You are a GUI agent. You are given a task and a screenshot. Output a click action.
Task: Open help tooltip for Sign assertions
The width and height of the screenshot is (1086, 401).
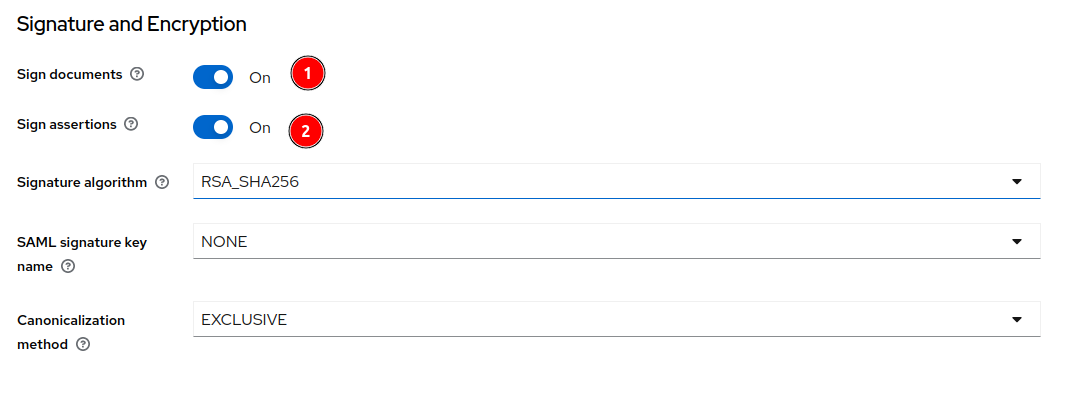[x=131, y=125]
